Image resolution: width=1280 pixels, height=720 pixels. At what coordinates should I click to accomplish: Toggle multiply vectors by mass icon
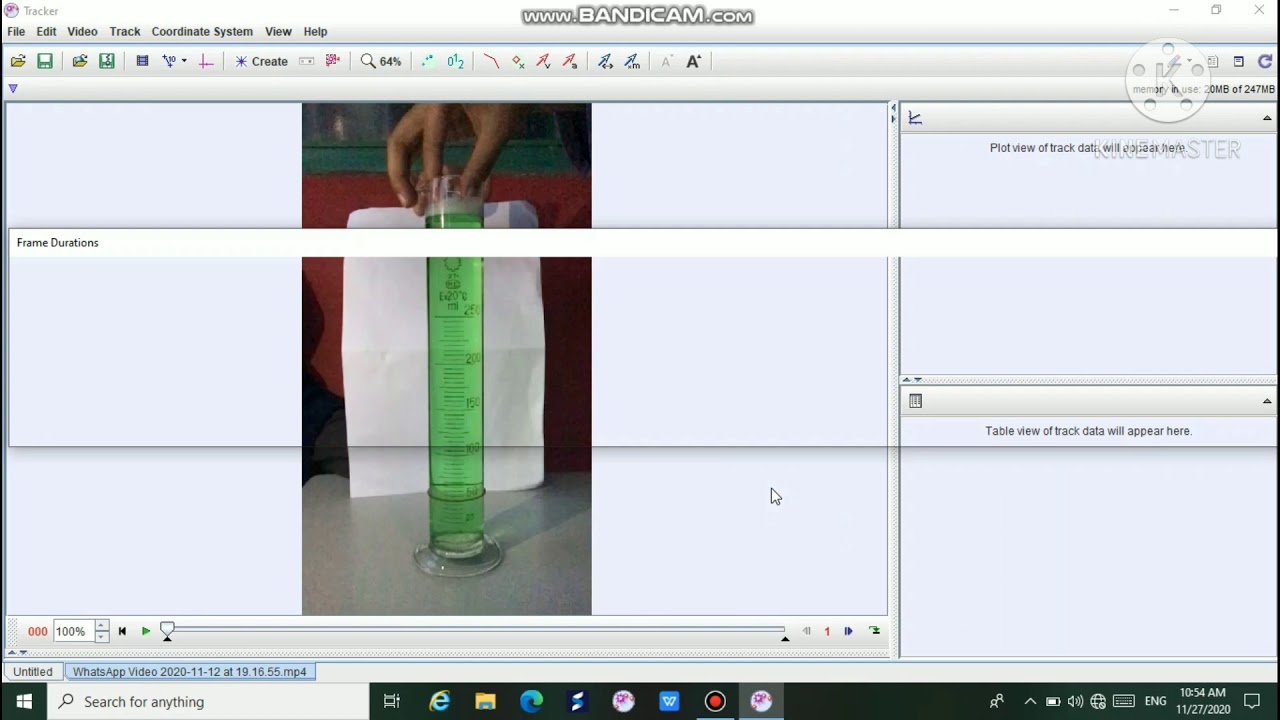[x=632, y=61]
